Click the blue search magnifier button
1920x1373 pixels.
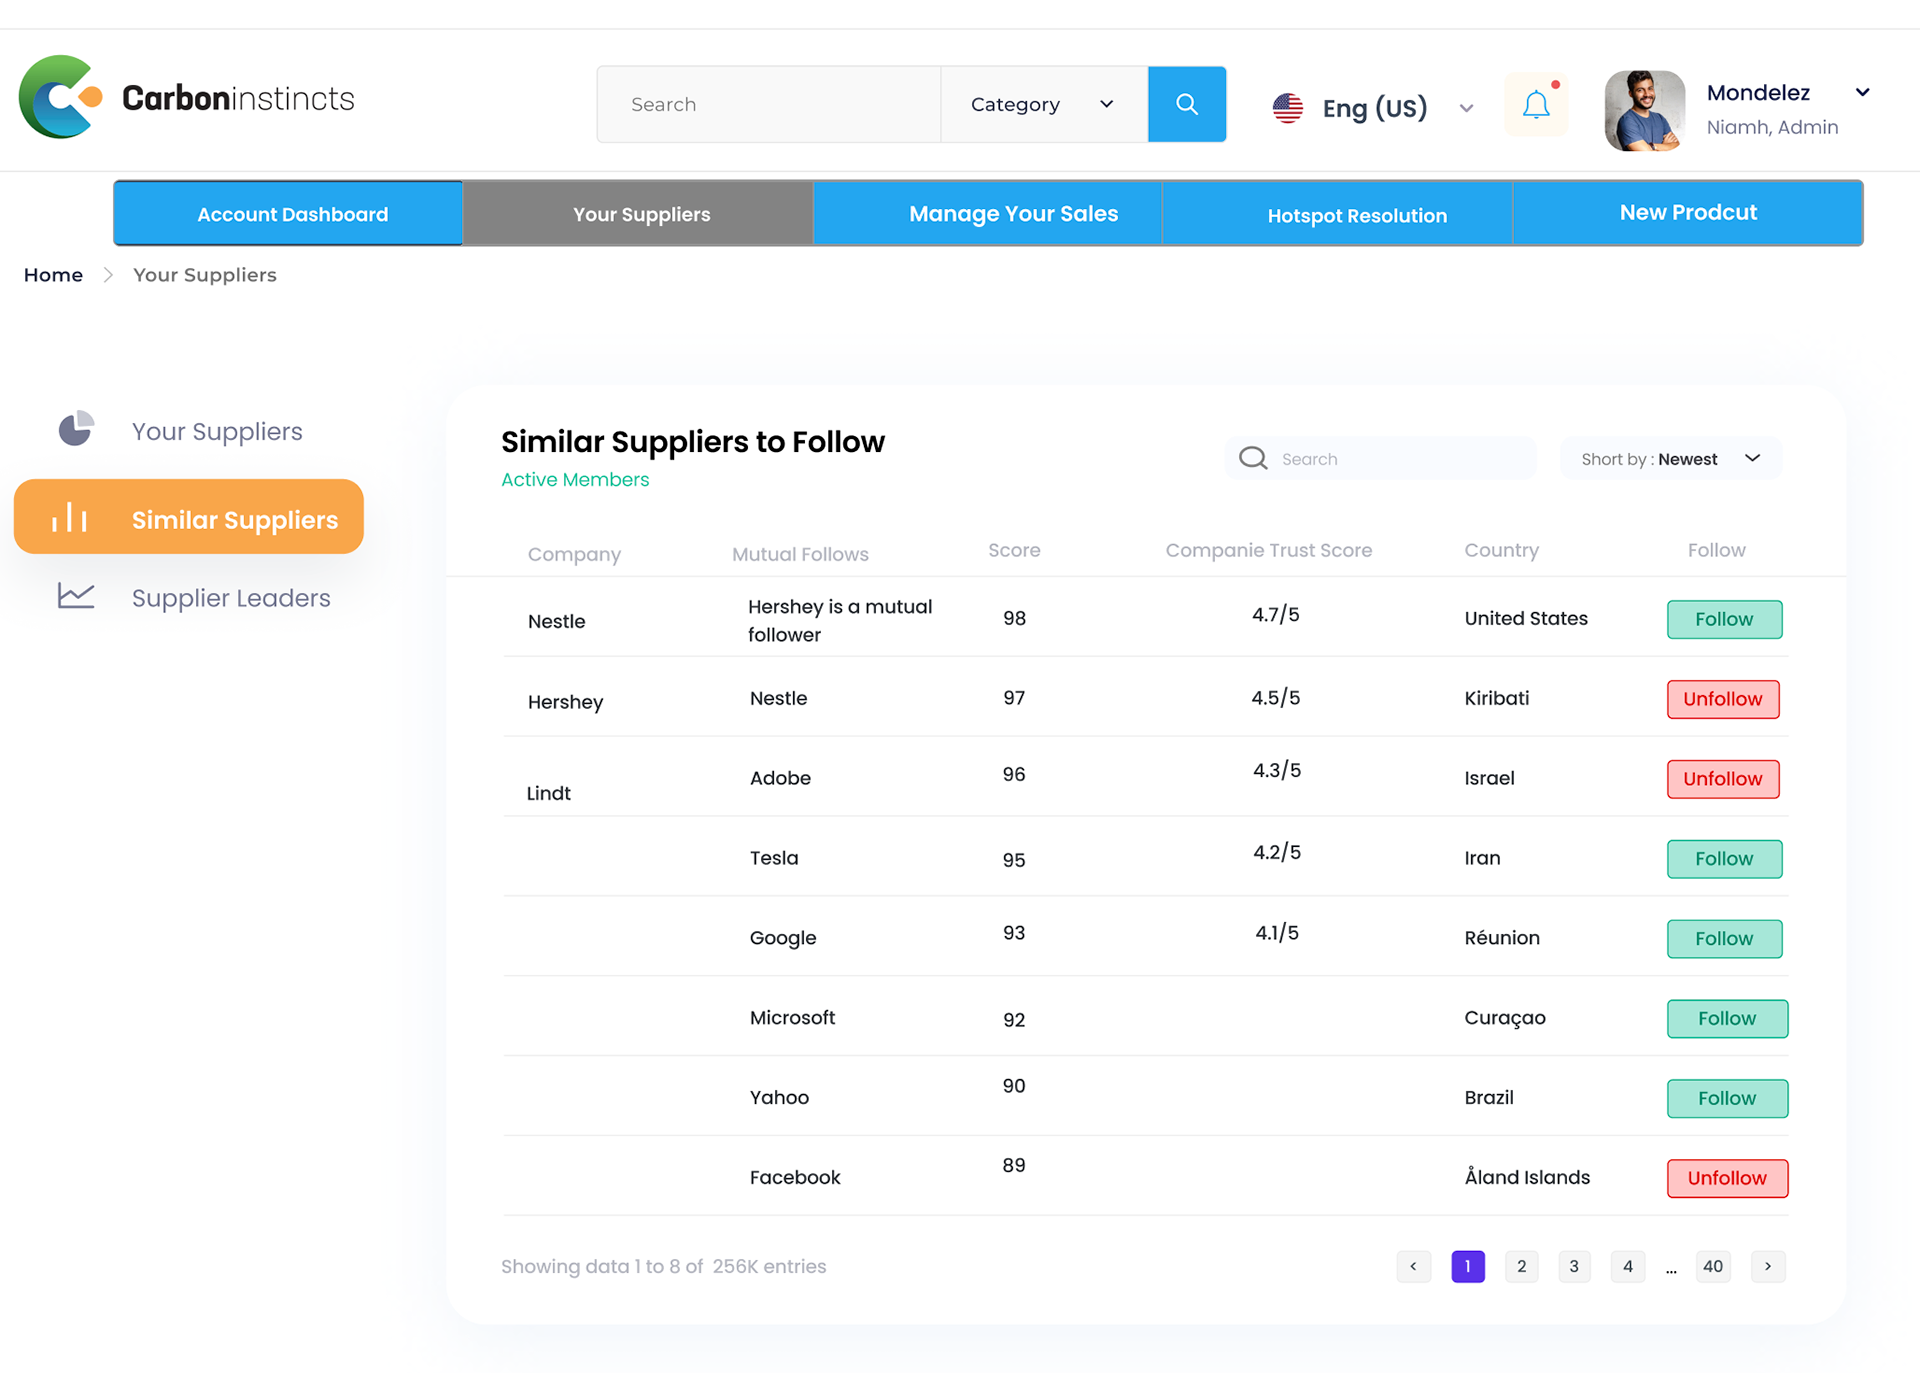click(1187, 104)
